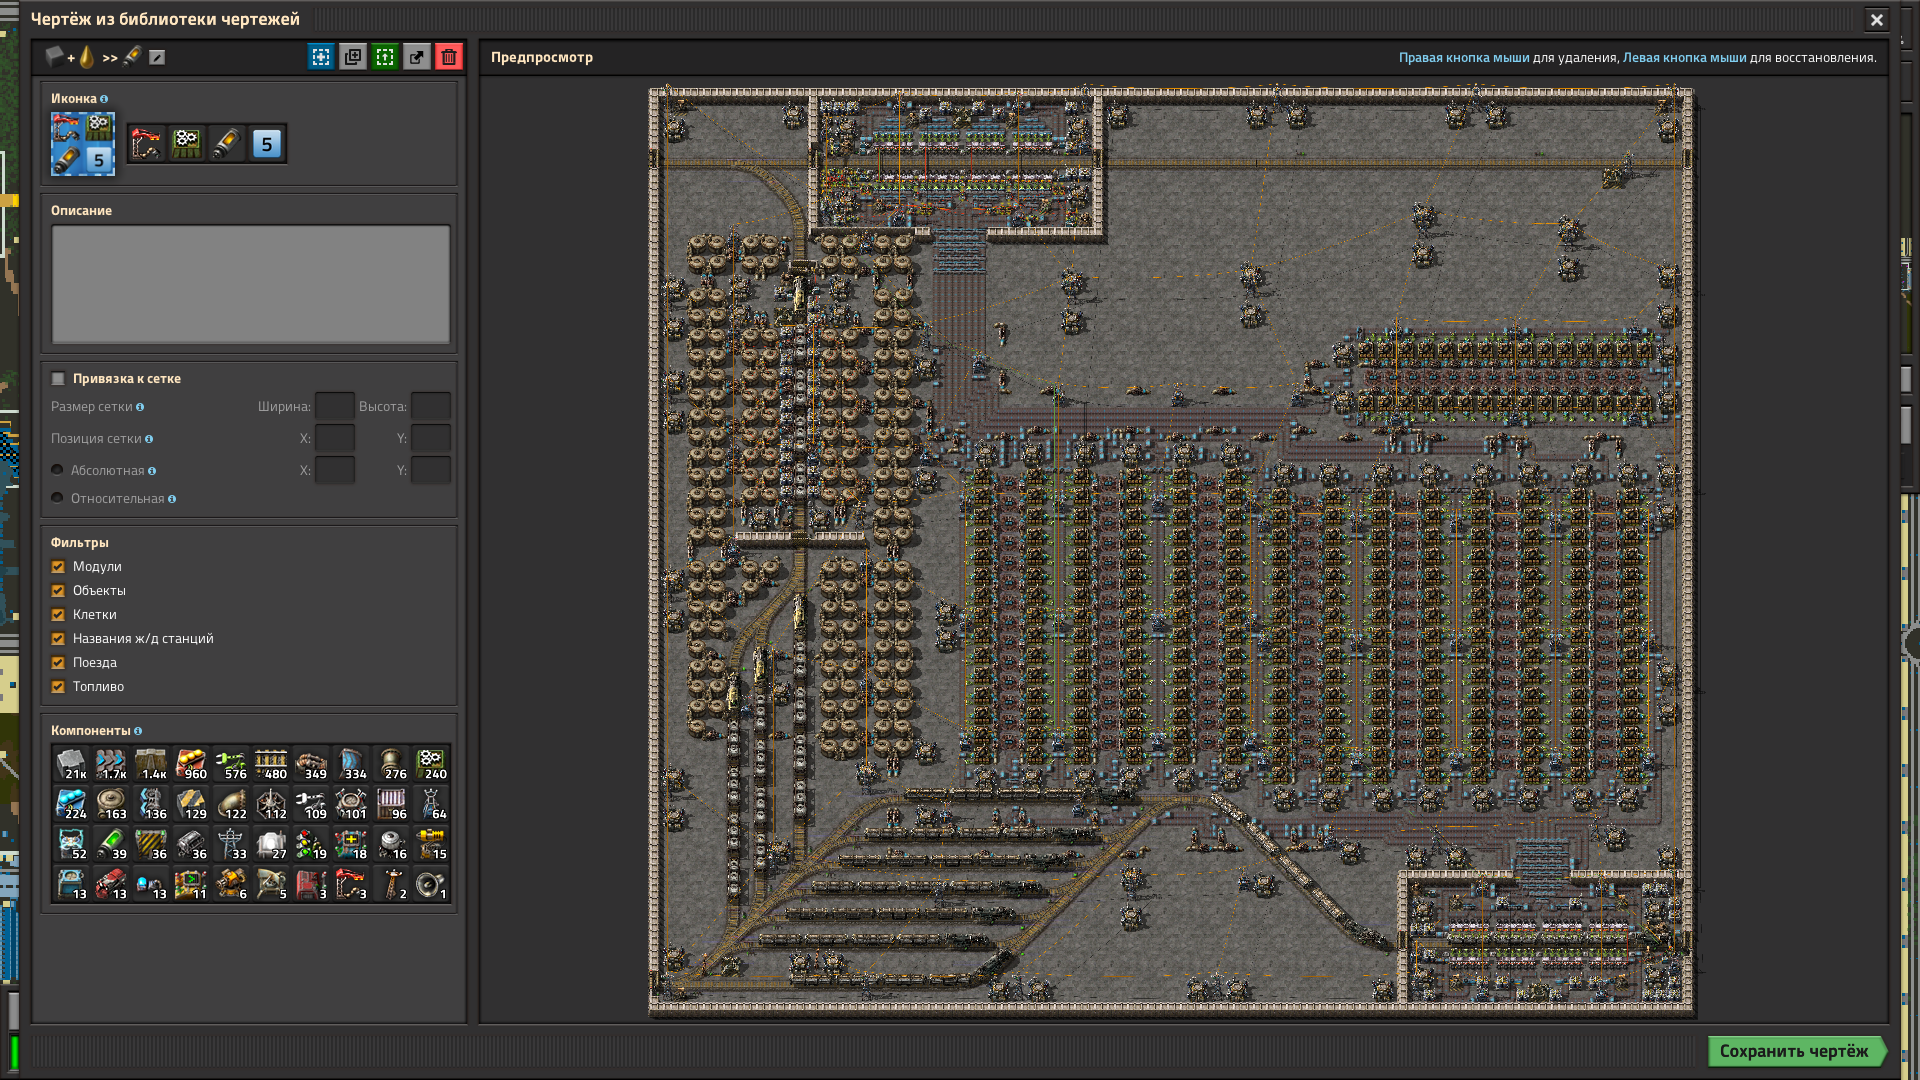Click the 11 combinator component
The height and width of the screenshot is (1080, 1920).
tap(191, 884)
